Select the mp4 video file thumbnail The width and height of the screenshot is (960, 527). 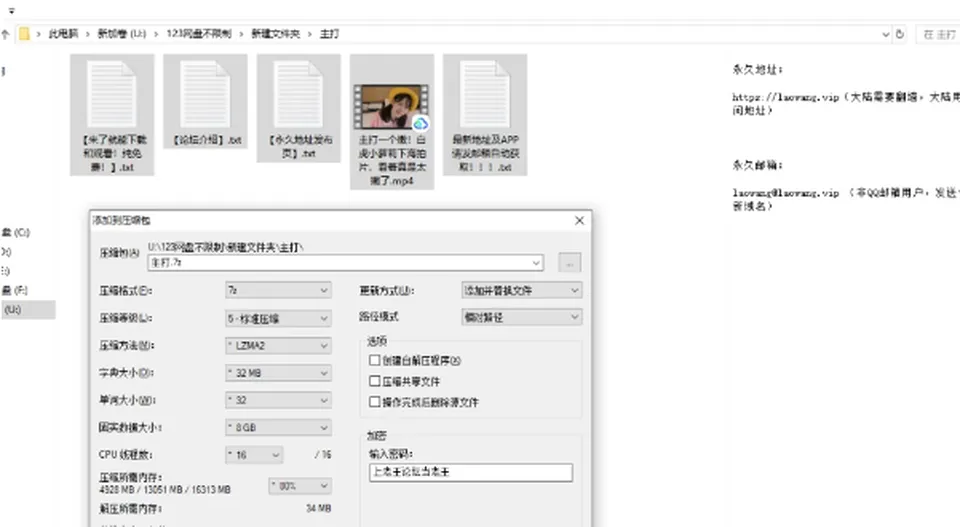[x=392, y=106]
